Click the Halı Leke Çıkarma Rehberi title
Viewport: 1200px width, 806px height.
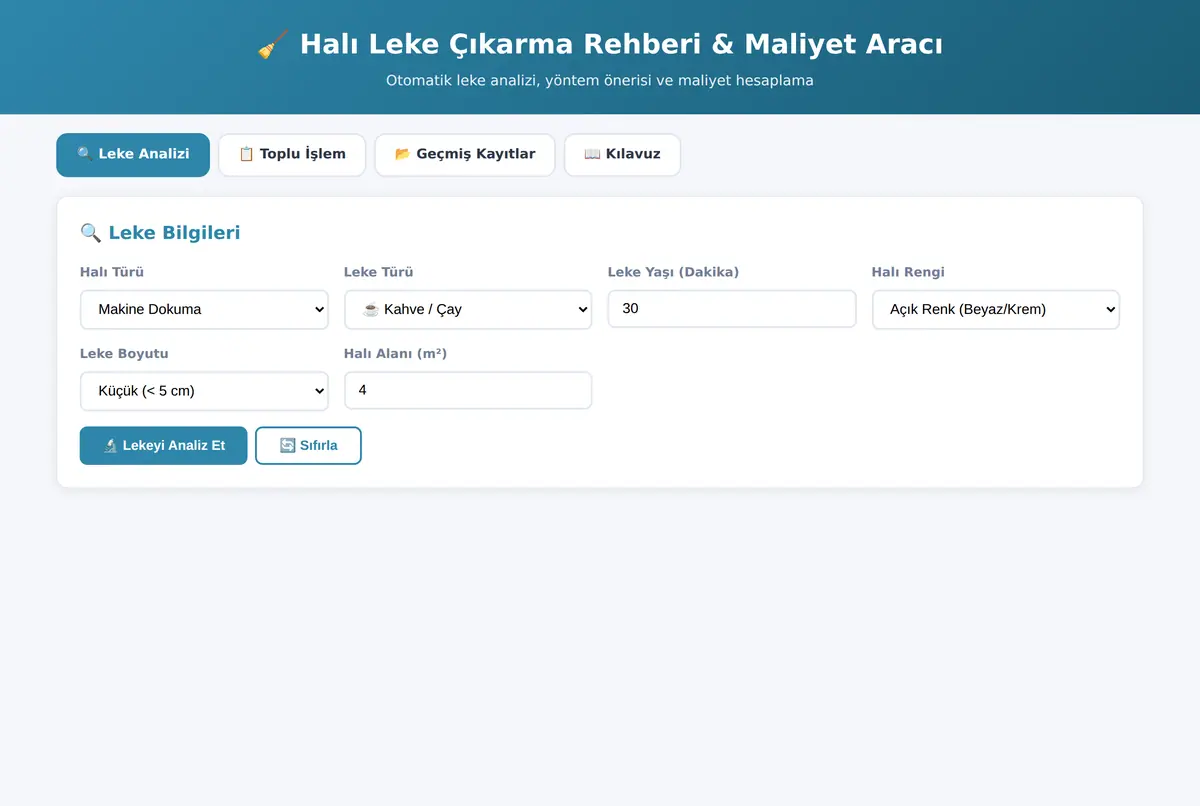point(620,45)
